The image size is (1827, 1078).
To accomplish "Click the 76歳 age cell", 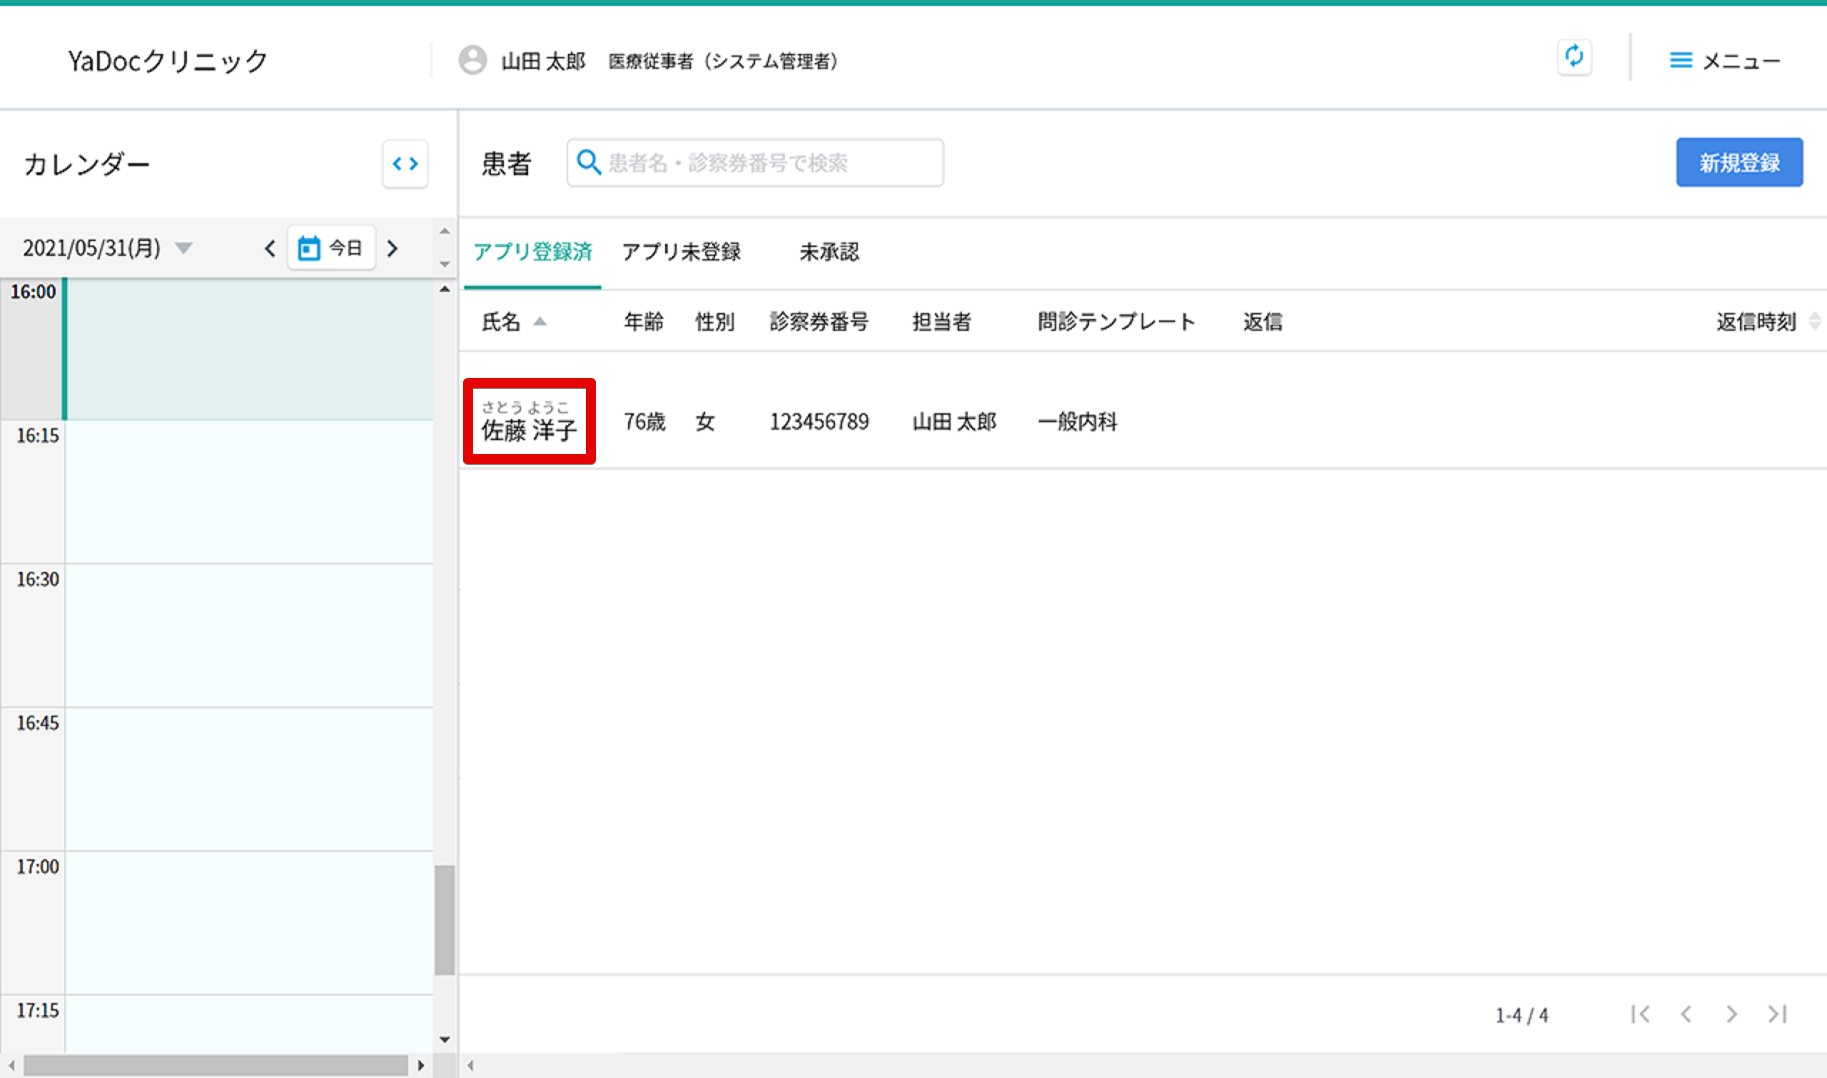I will click(645, 422).
